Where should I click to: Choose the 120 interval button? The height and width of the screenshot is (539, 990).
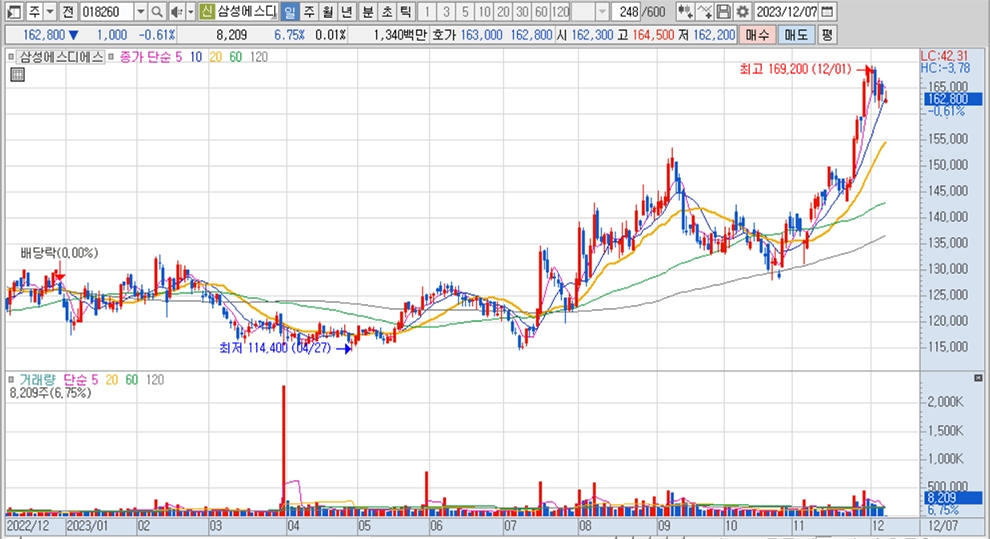(x=560, y=11)
